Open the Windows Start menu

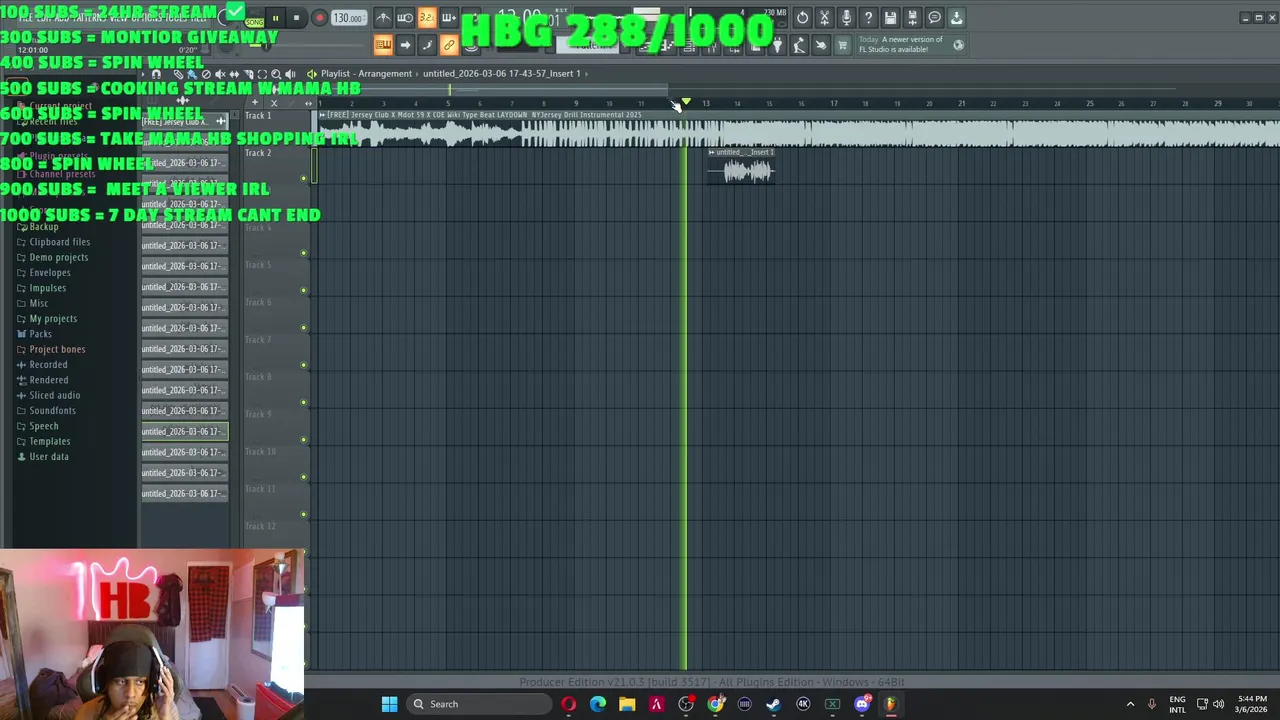pyautogui.click(x=389, y=704)
